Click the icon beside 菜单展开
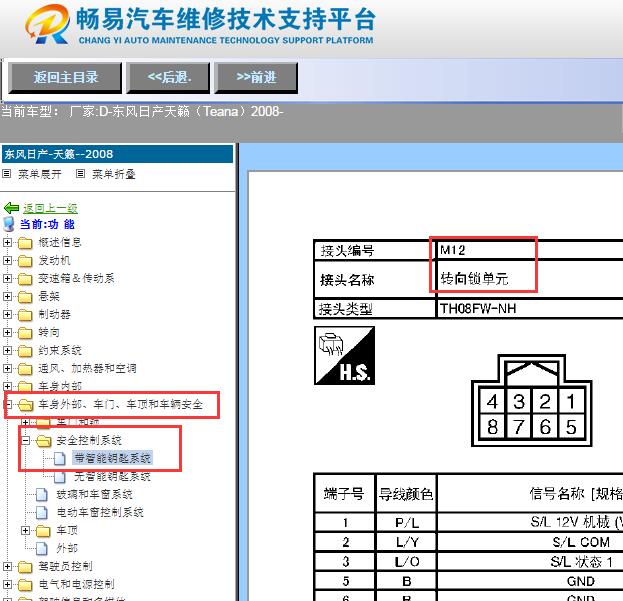 pos(7,174)
